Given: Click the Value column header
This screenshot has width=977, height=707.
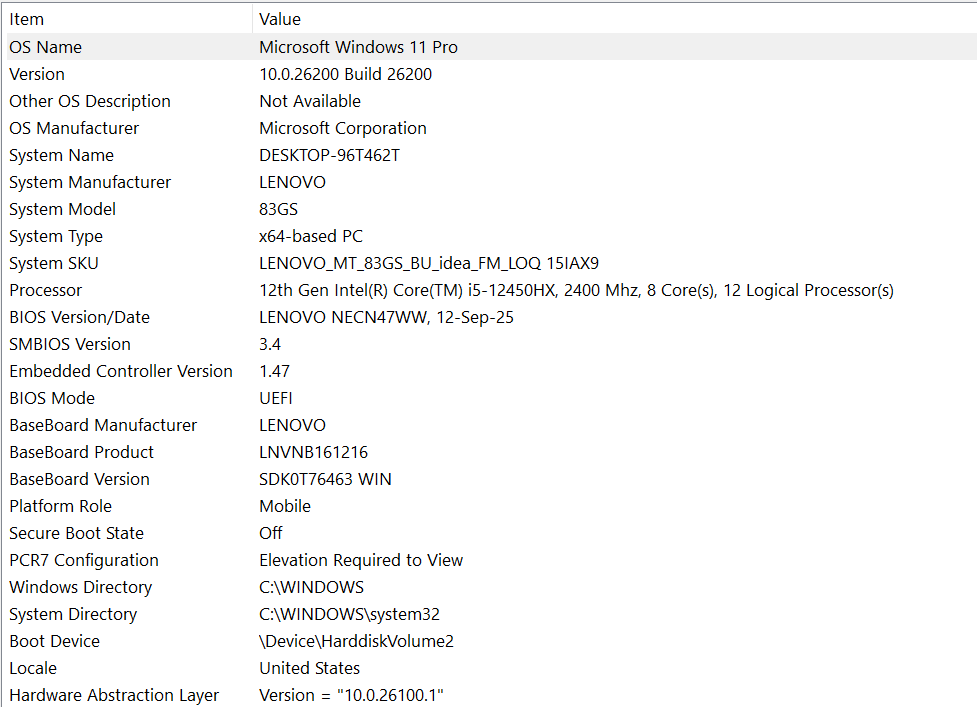Looking at the screenshot, I should [x=615, y=19].
